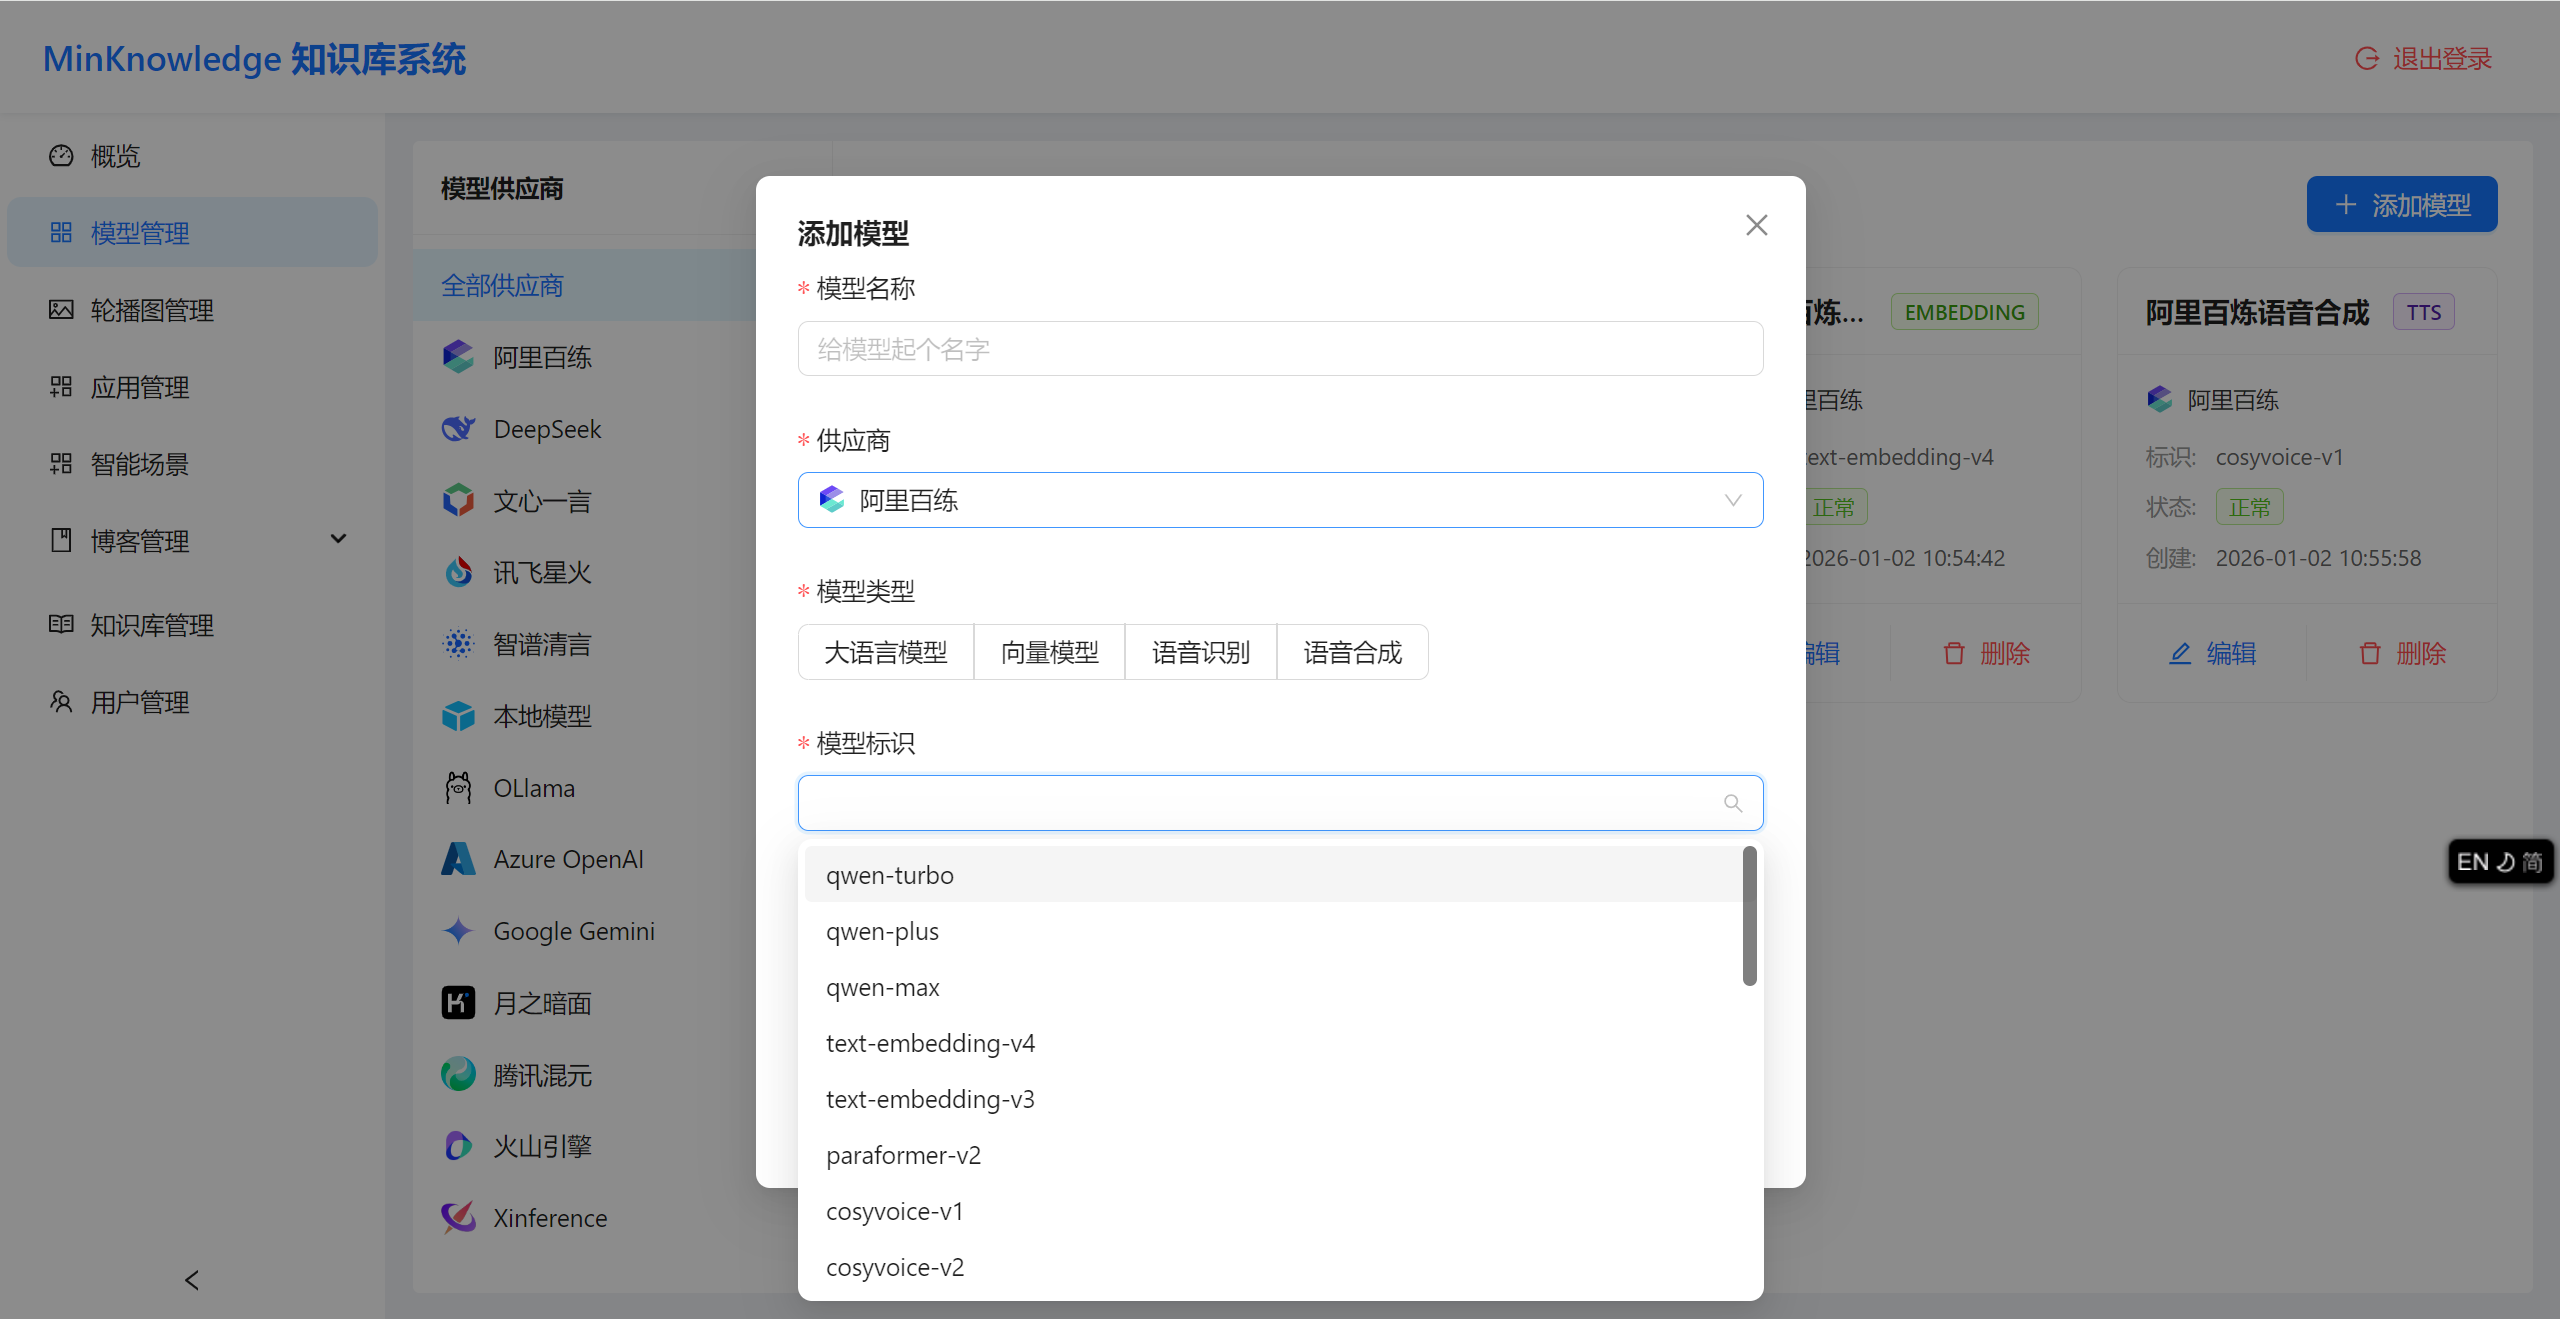Select the 文心一言 provider icon
This screenshot has height=1319, width=2560.
(x=458, y=500)
